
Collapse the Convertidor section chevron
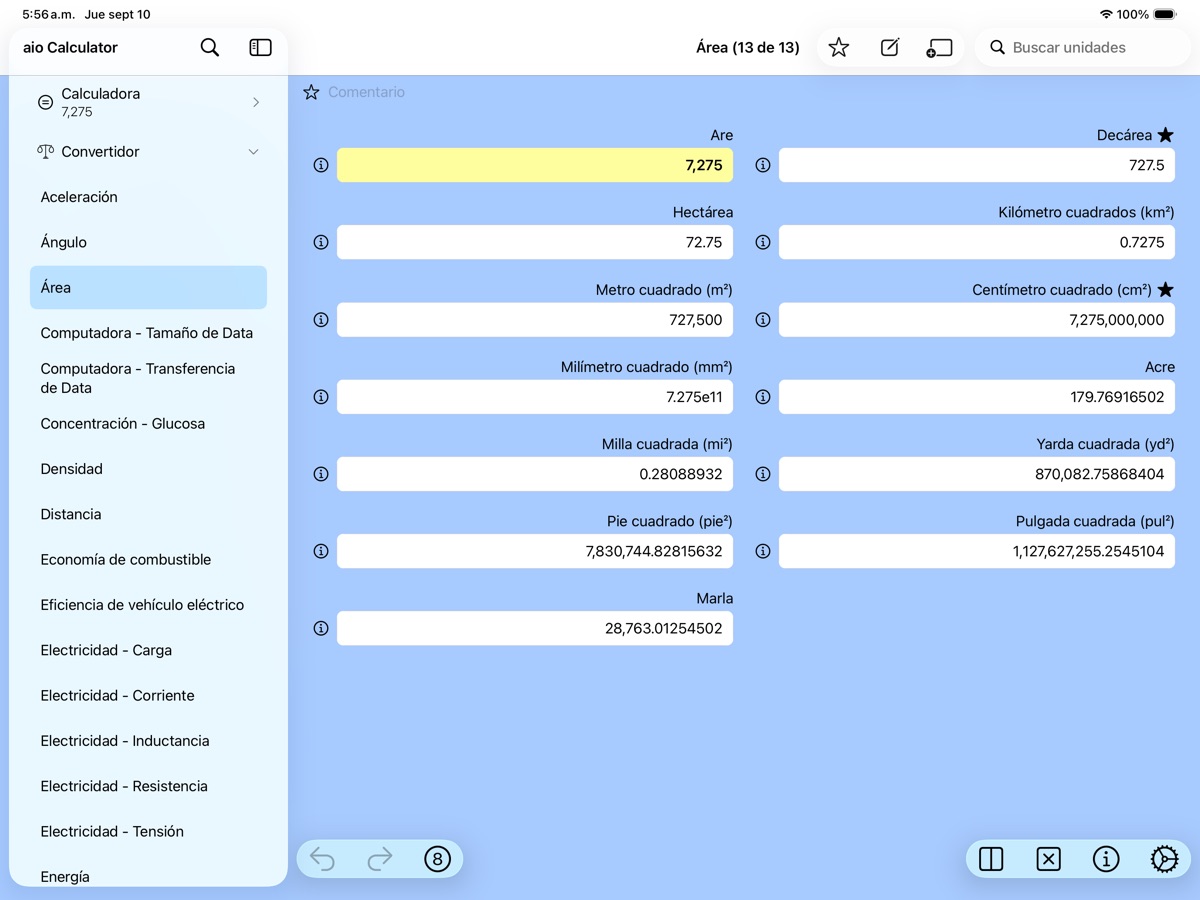click(253, 152)
